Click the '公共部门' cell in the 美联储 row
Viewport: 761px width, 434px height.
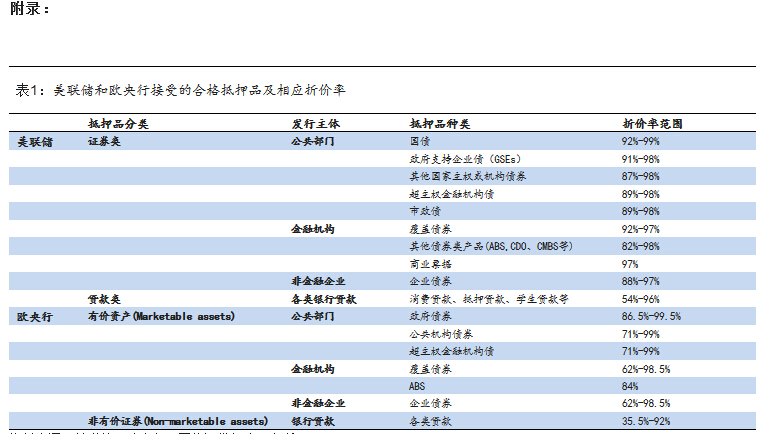pyautogui.click(x=313, y=141)
